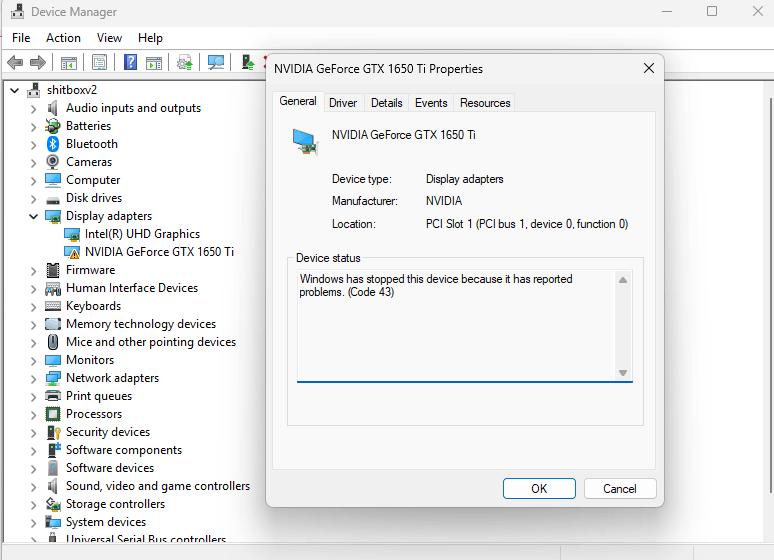Click the Keyboards category icon

click(53, 306)
